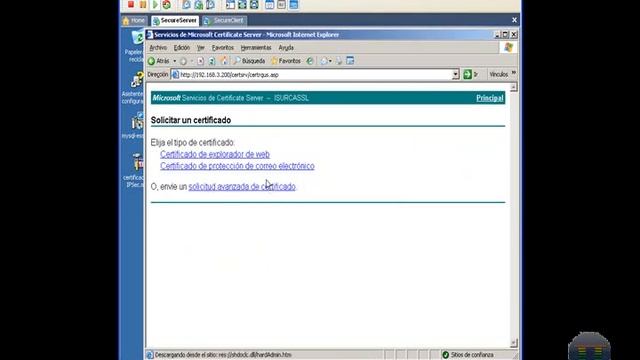Open the Archivo menu
Viewport: 640px width, 360px height.
point(158,48)
